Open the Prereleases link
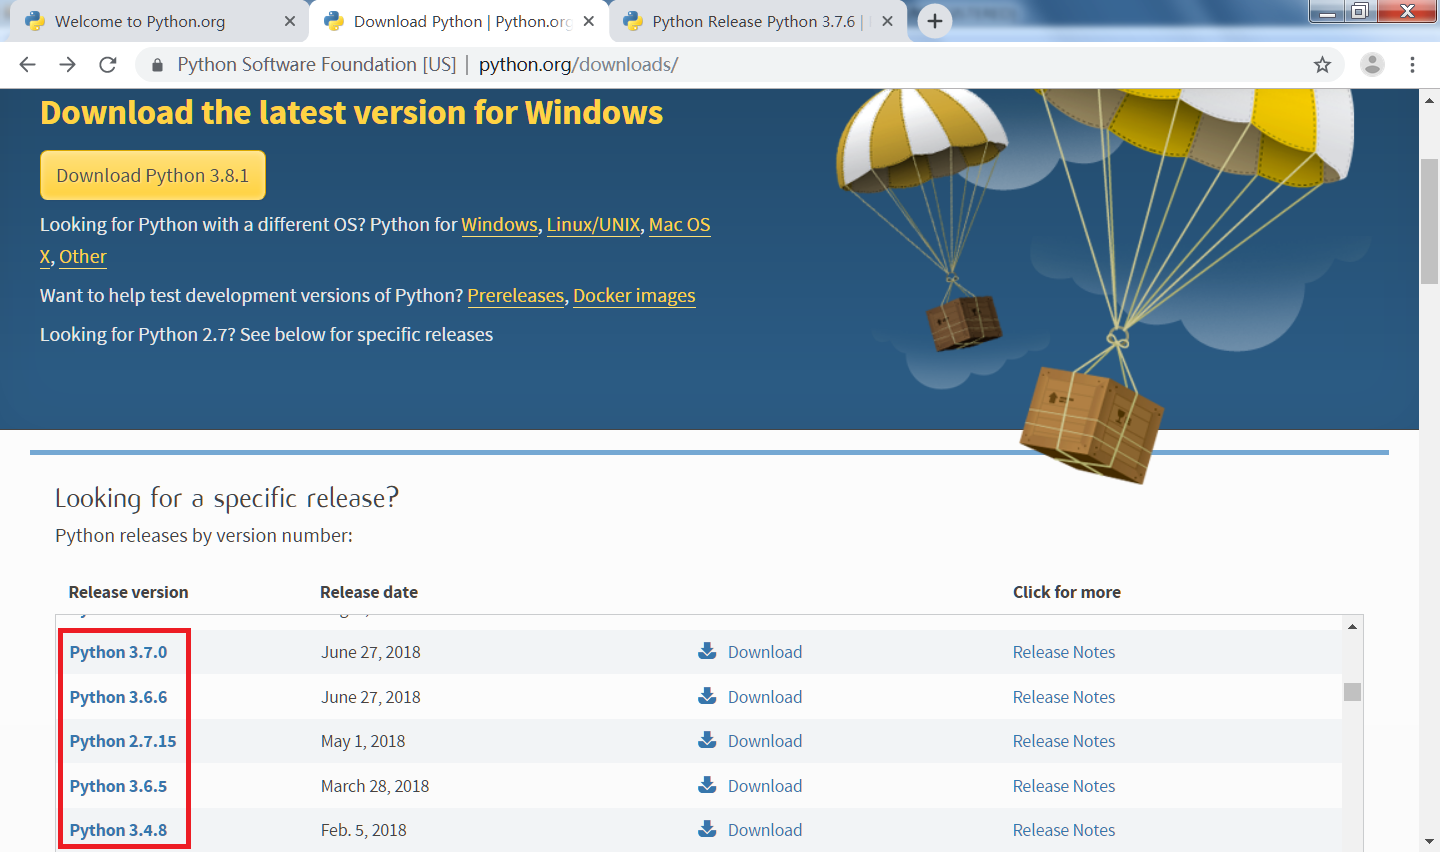This screenshot has width=1440, height=852. click(x=516, y=296)
